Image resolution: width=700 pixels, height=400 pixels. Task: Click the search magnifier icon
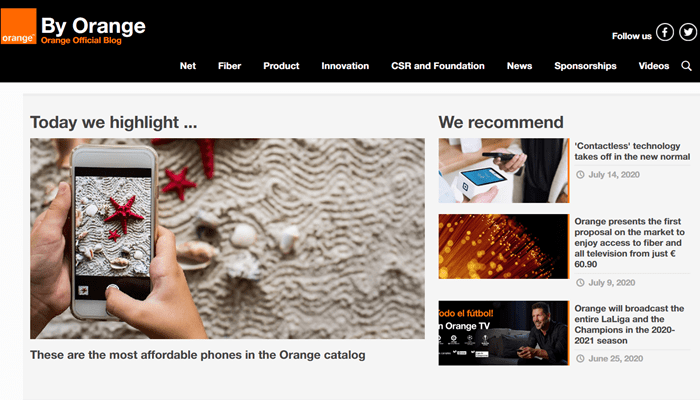coord(687,66)
